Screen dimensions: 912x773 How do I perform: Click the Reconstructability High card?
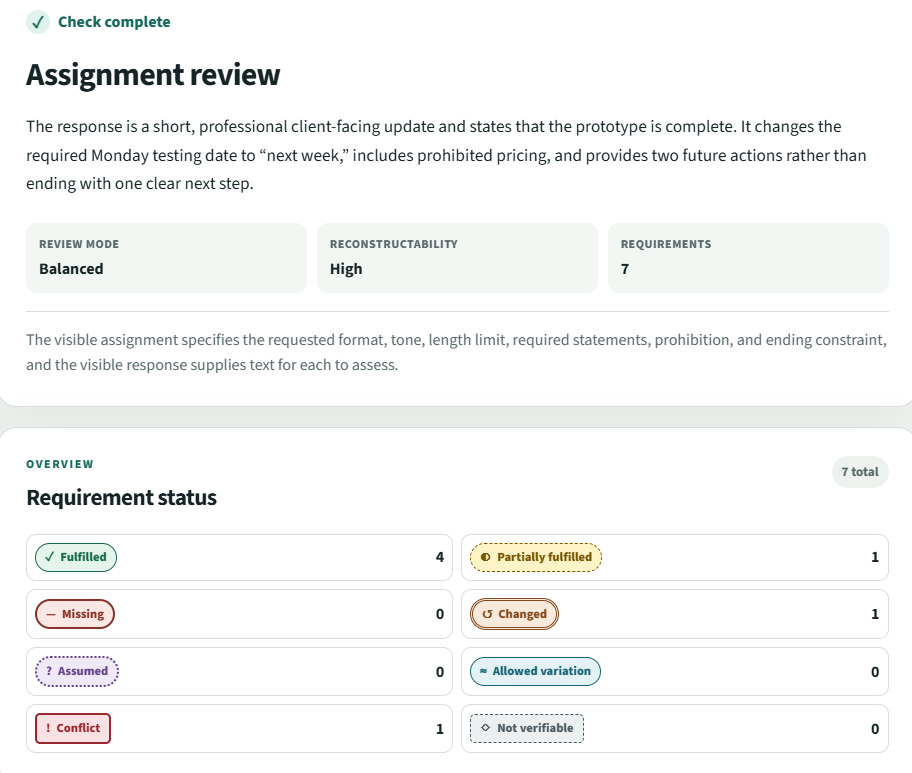pyautogui.click(x=457, y=258)
